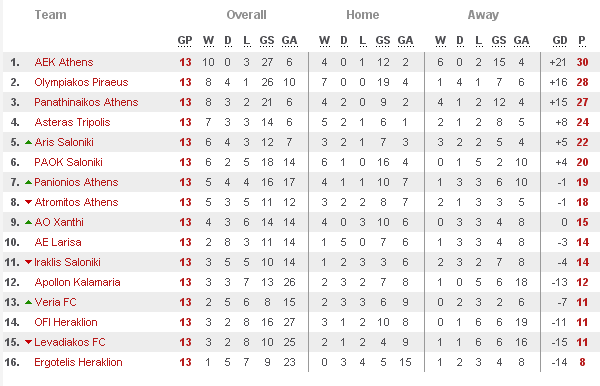Select the Panathinaikos Athens link
The width and height of the screenshot is (600, 386).
86,102
